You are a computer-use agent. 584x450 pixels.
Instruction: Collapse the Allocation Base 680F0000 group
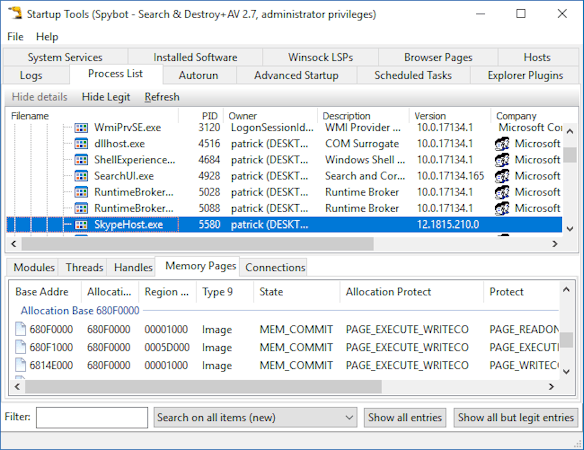80,311
